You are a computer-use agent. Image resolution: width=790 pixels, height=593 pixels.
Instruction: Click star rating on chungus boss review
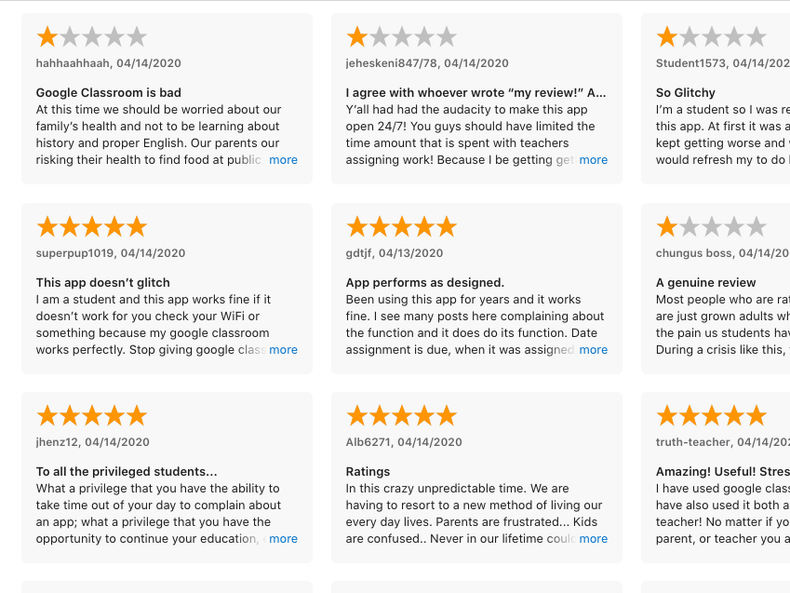(x=712, y=227)
